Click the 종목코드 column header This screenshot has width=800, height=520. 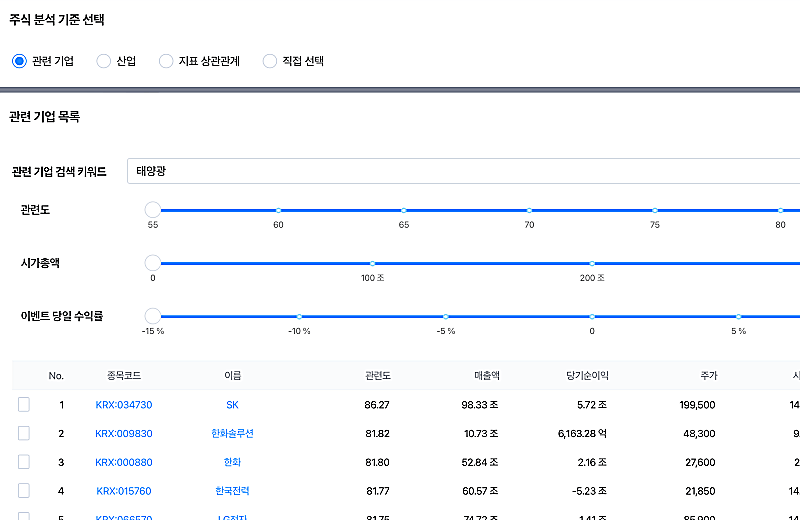point(124,376)
